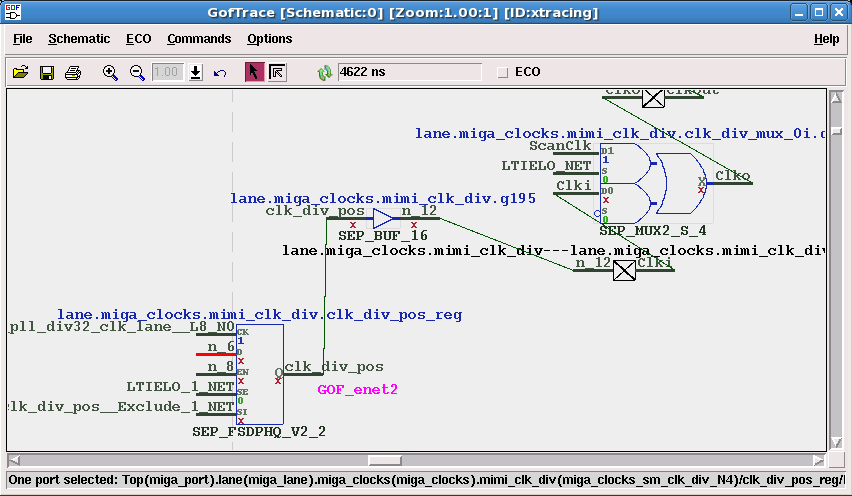852x496 pixels.
Task: Click the print icon
Action: 72,72
